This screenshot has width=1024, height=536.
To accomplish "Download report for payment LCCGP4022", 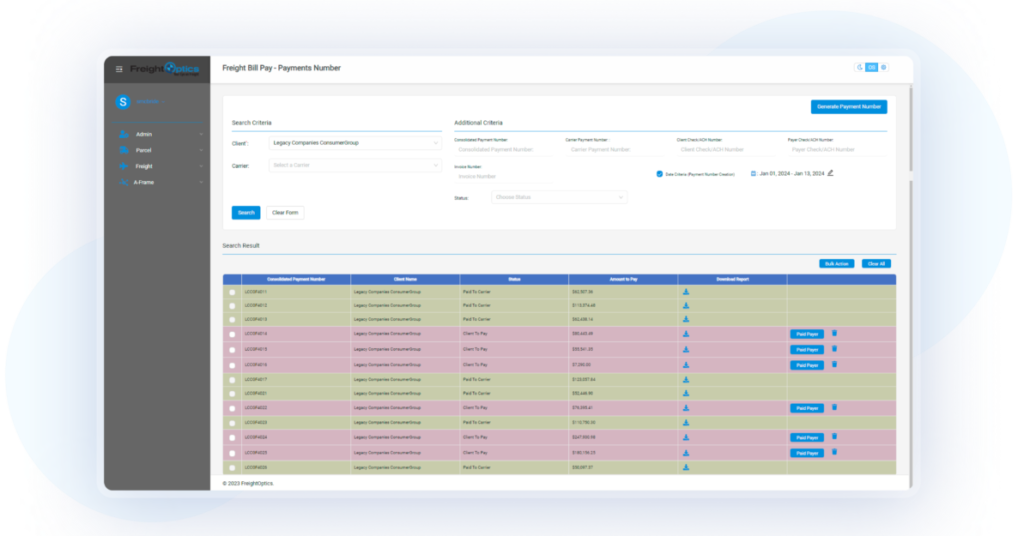I will tap(686, 408).
